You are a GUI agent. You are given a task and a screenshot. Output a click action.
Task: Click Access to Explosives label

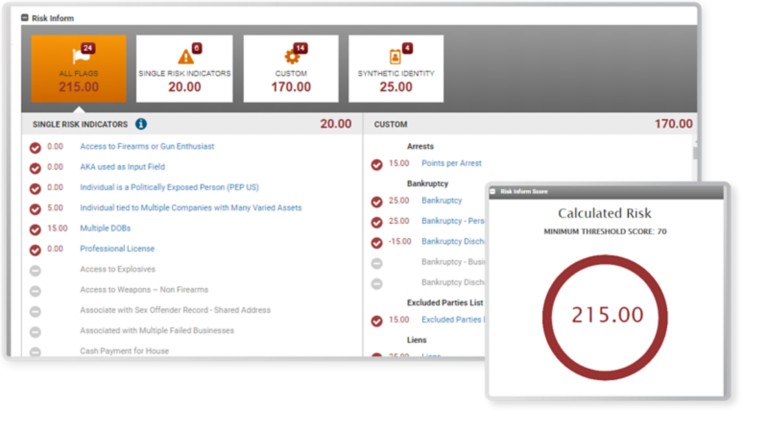[118, 269]
